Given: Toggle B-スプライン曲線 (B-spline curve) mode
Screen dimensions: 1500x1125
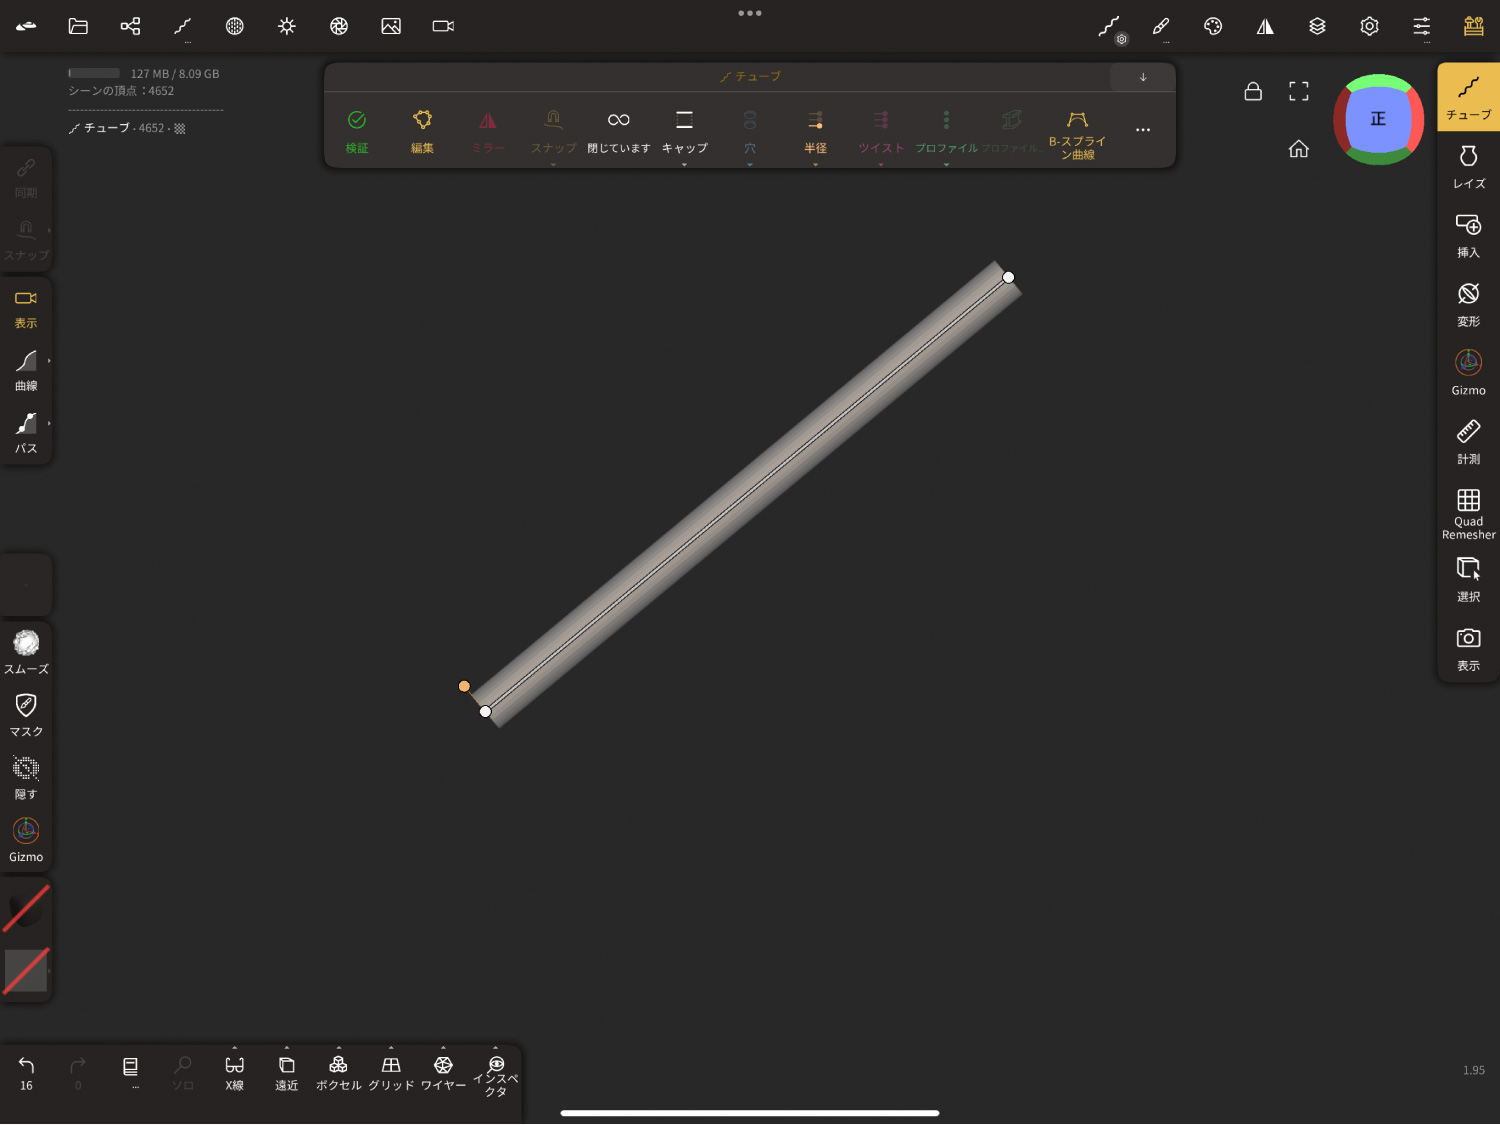Looking at the screenshot, I should pyautogui.click(x=1077, y=132).
